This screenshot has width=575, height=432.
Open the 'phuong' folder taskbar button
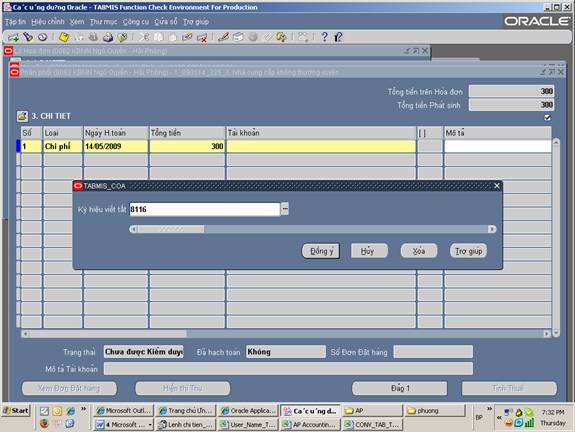click(x=435, y=411)
